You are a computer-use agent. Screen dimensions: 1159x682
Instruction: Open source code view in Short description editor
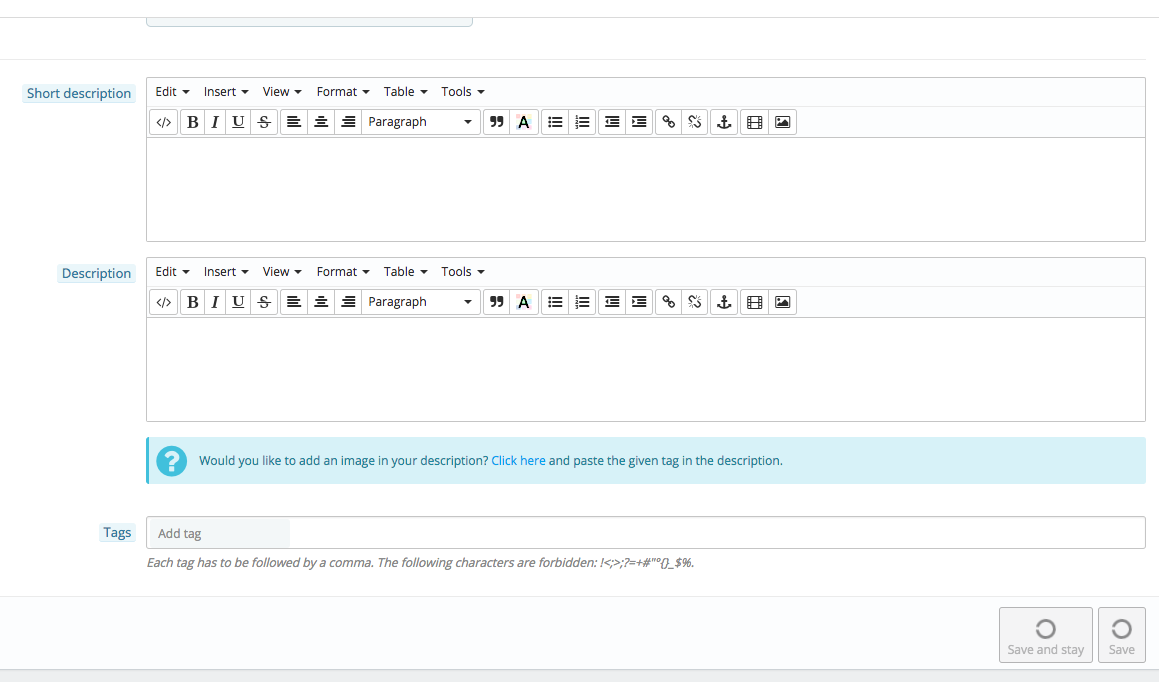tap(163, 122)
